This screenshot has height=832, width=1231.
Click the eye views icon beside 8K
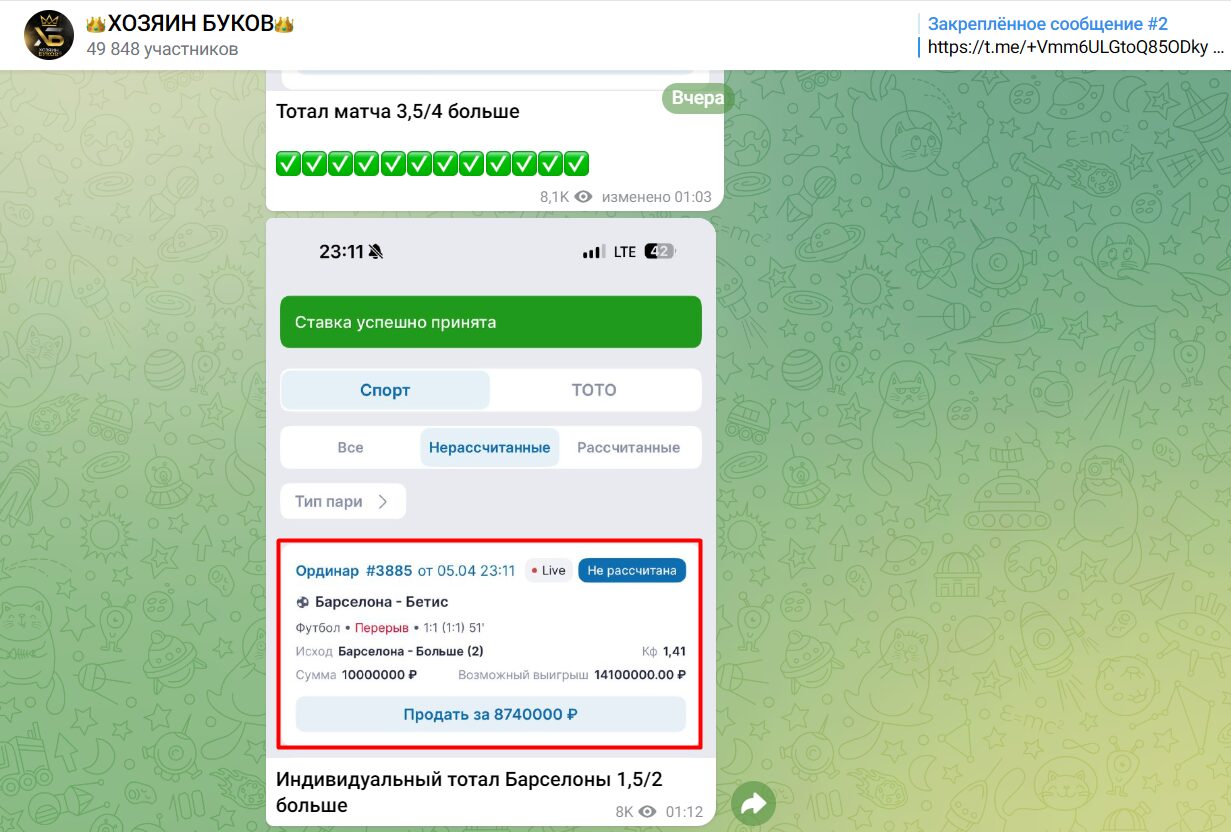pos(647,812)
